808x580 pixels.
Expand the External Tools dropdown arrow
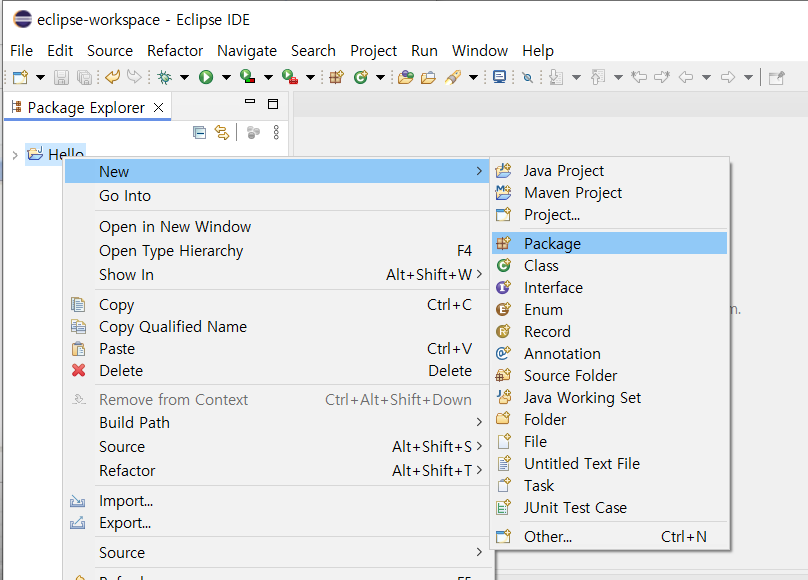coord(310,78)
